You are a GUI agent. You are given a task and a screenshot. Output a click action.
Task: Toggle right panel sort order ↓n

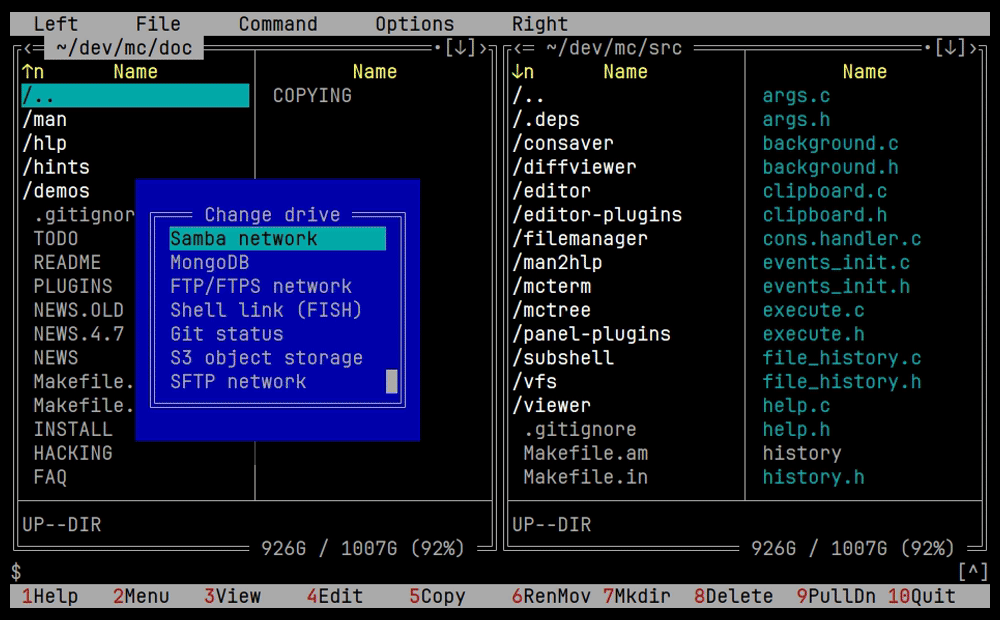point(522,71)
